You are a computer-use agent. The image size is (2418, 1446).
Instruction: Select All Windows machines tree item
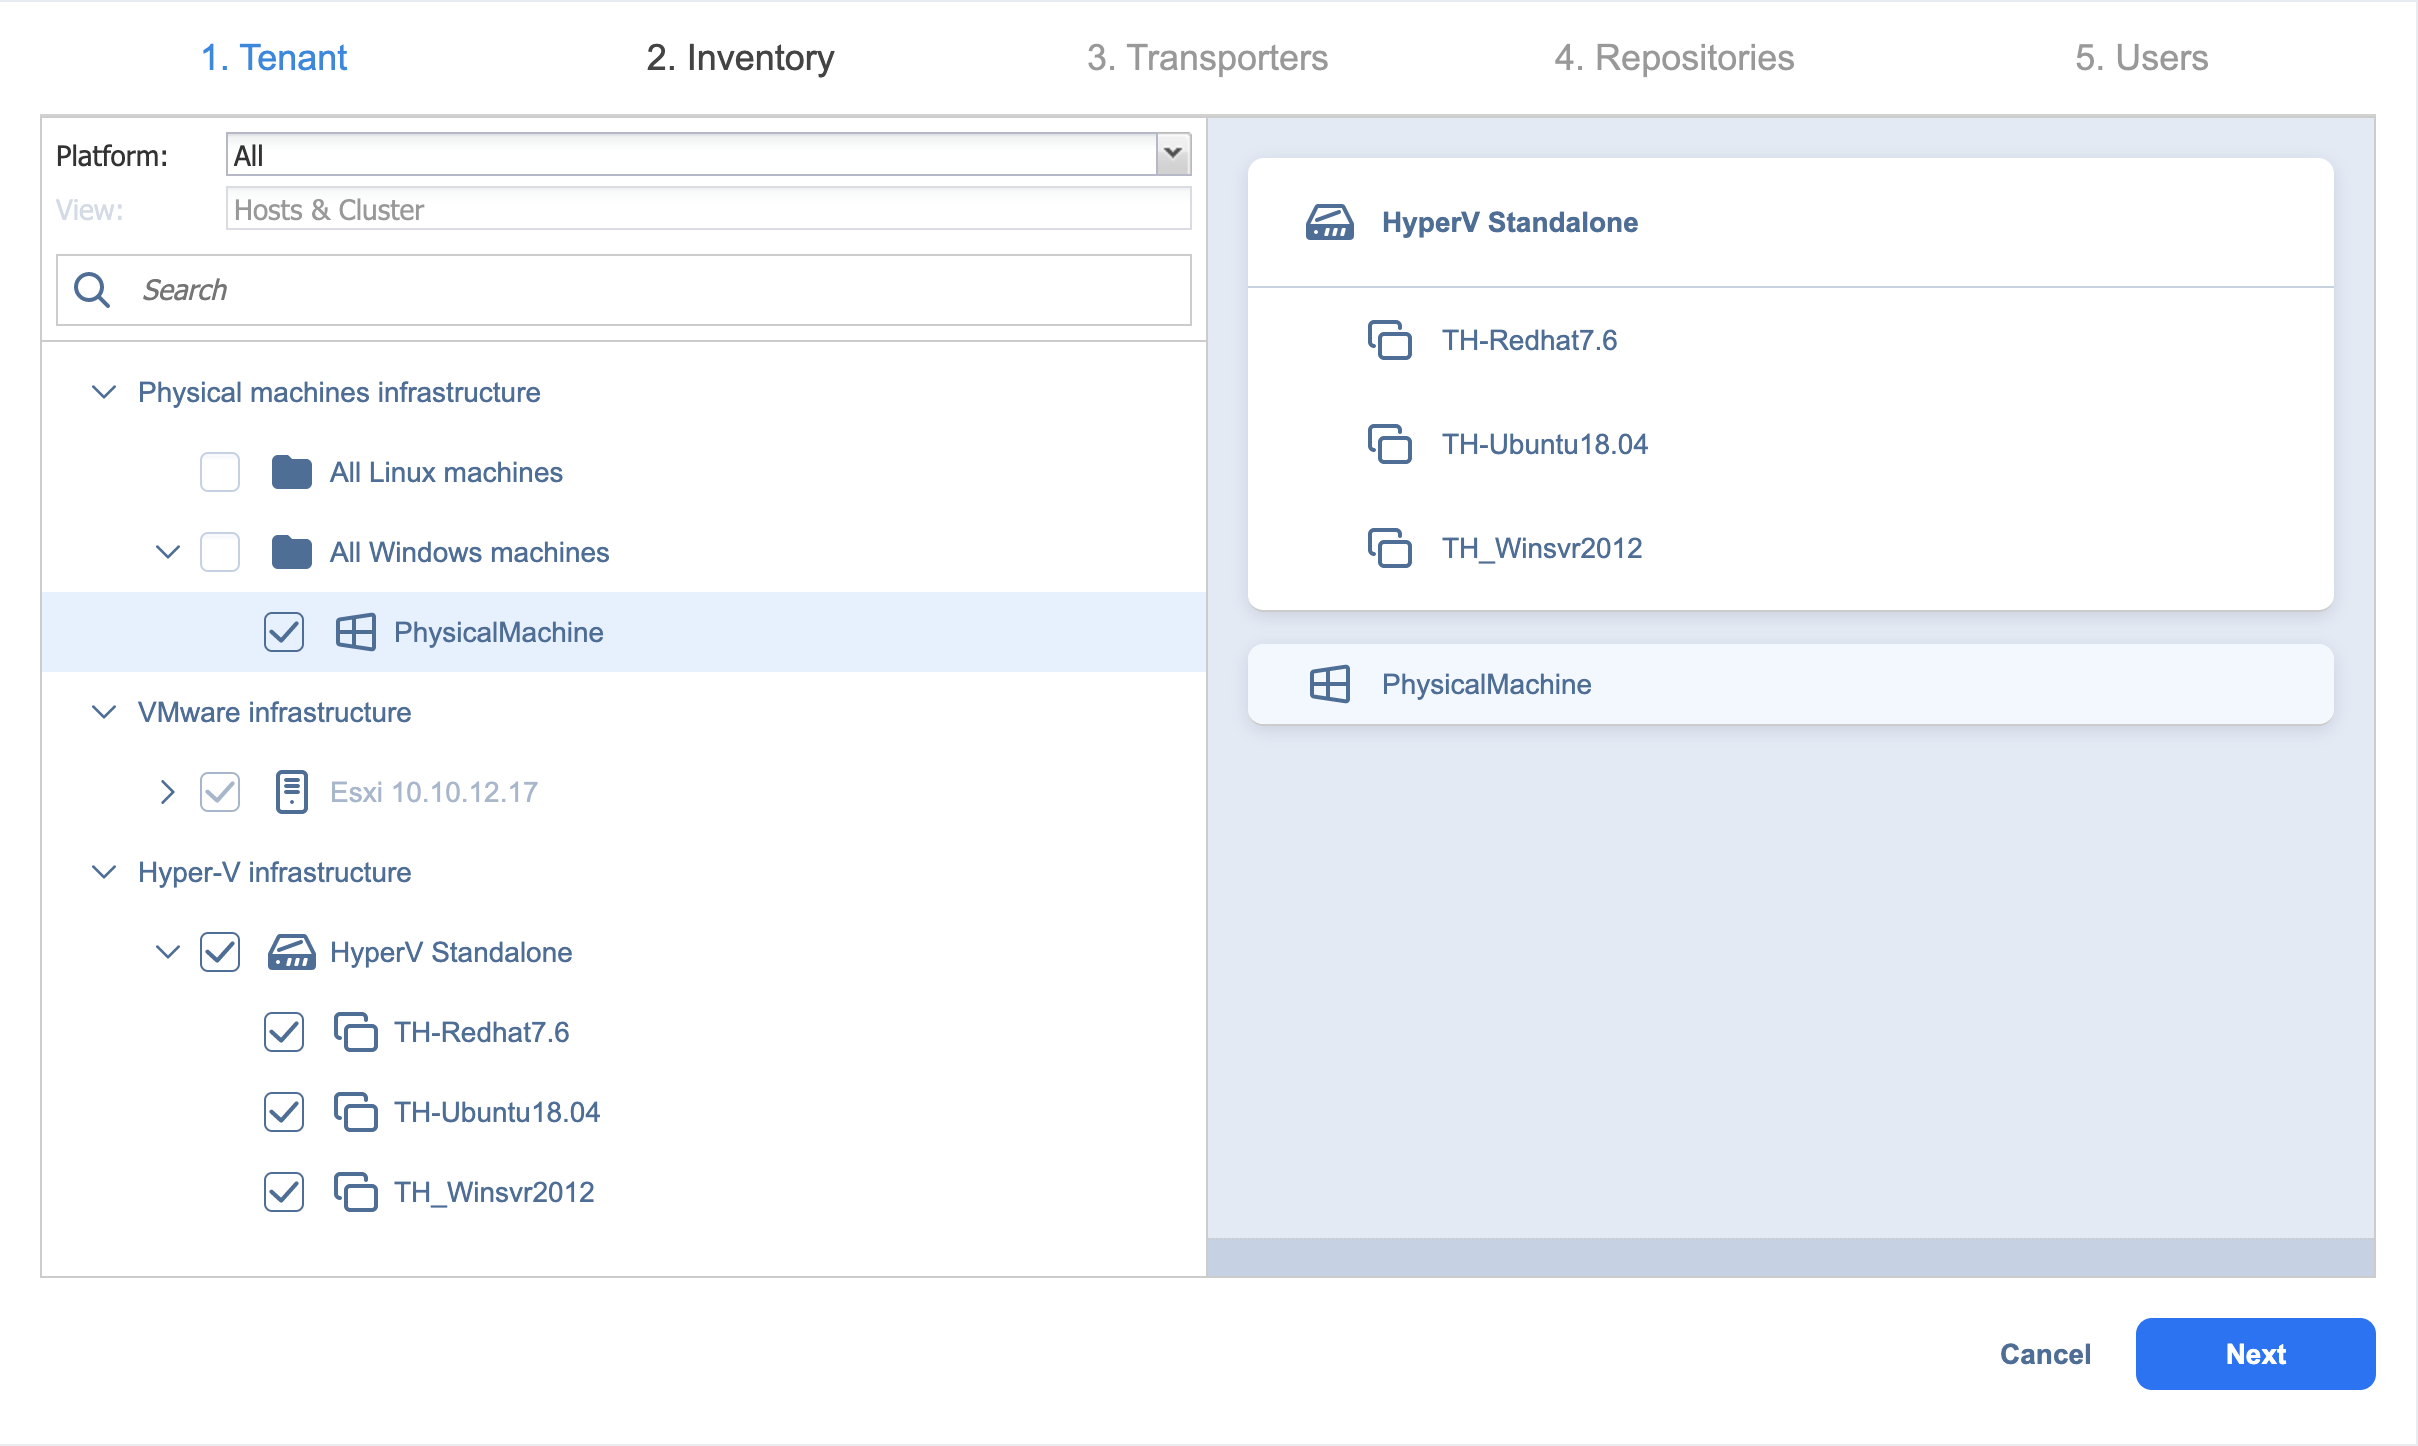[469, 552]
